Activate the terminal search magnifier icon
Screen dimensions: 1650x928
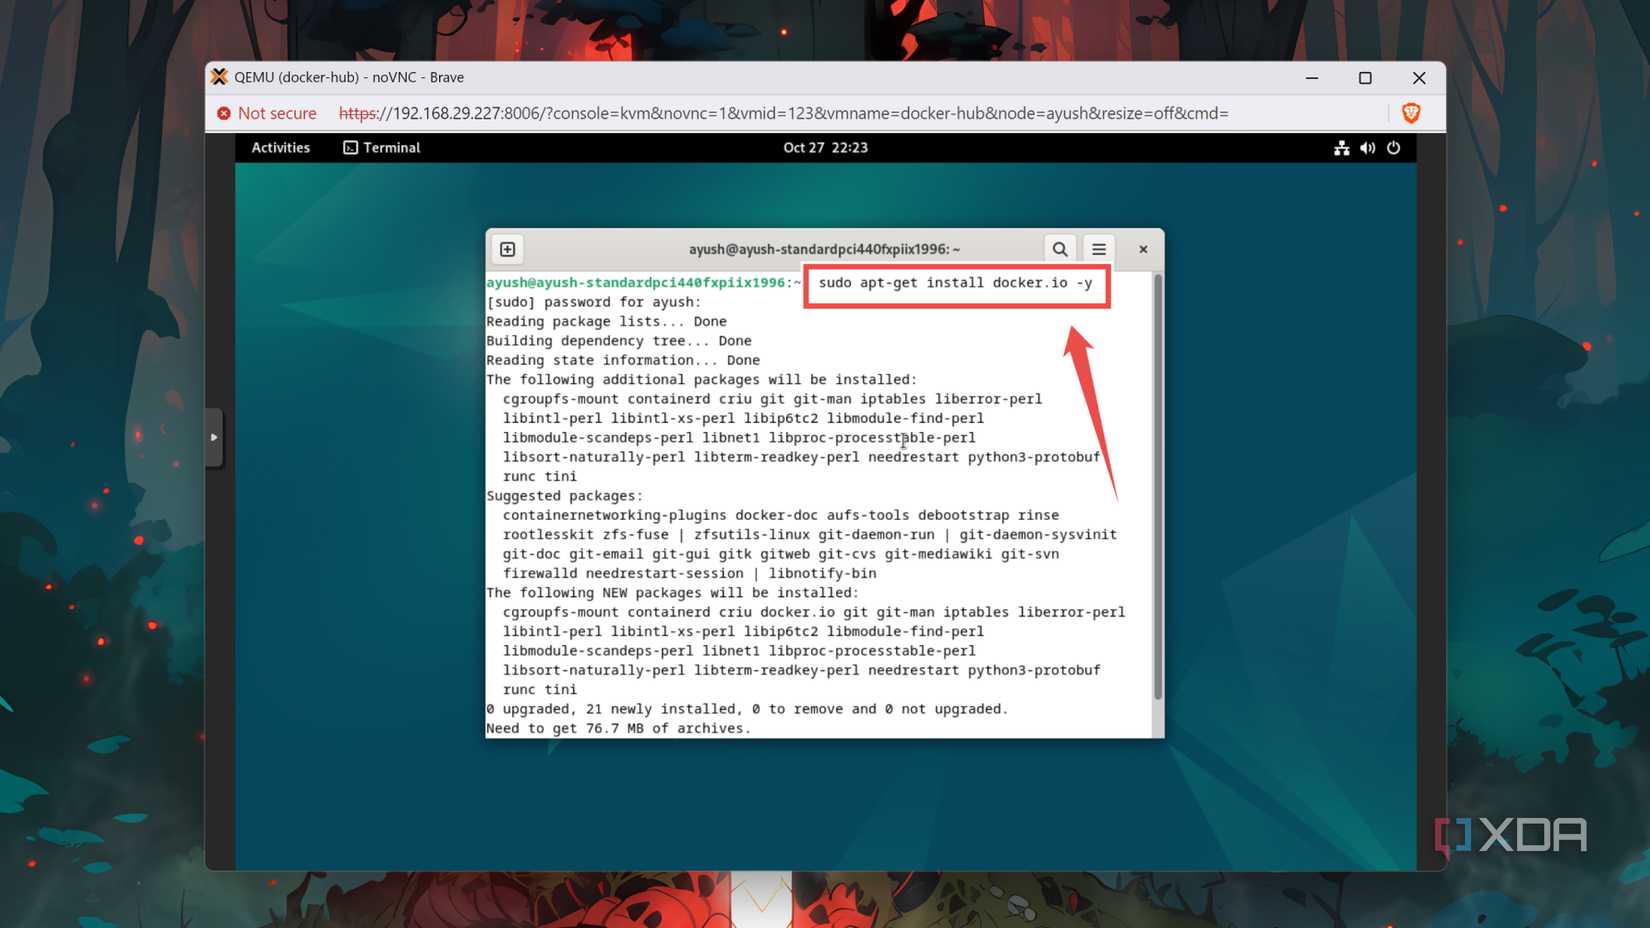[x=1059, y=249]
